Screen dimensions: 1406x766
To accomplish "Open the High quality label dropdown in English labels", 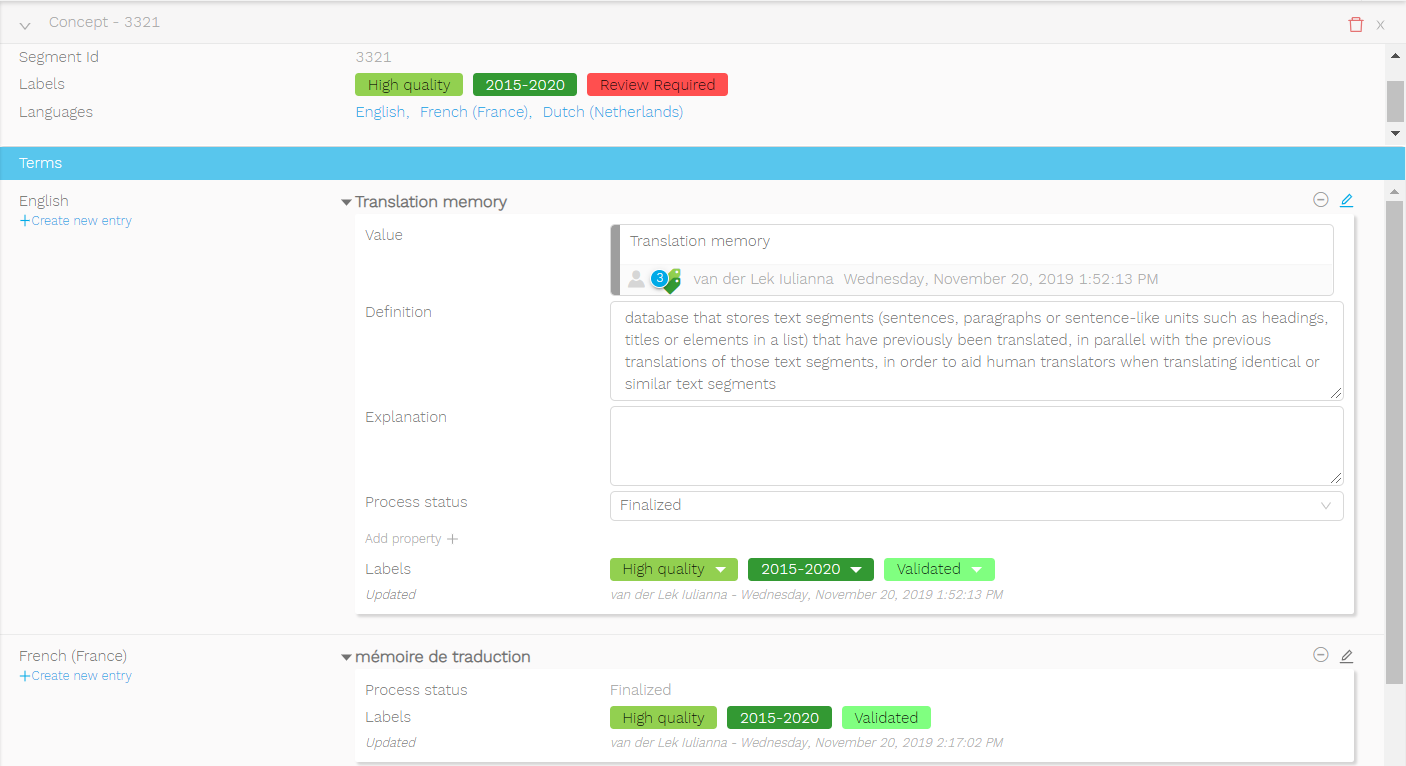I will [720, 570].
